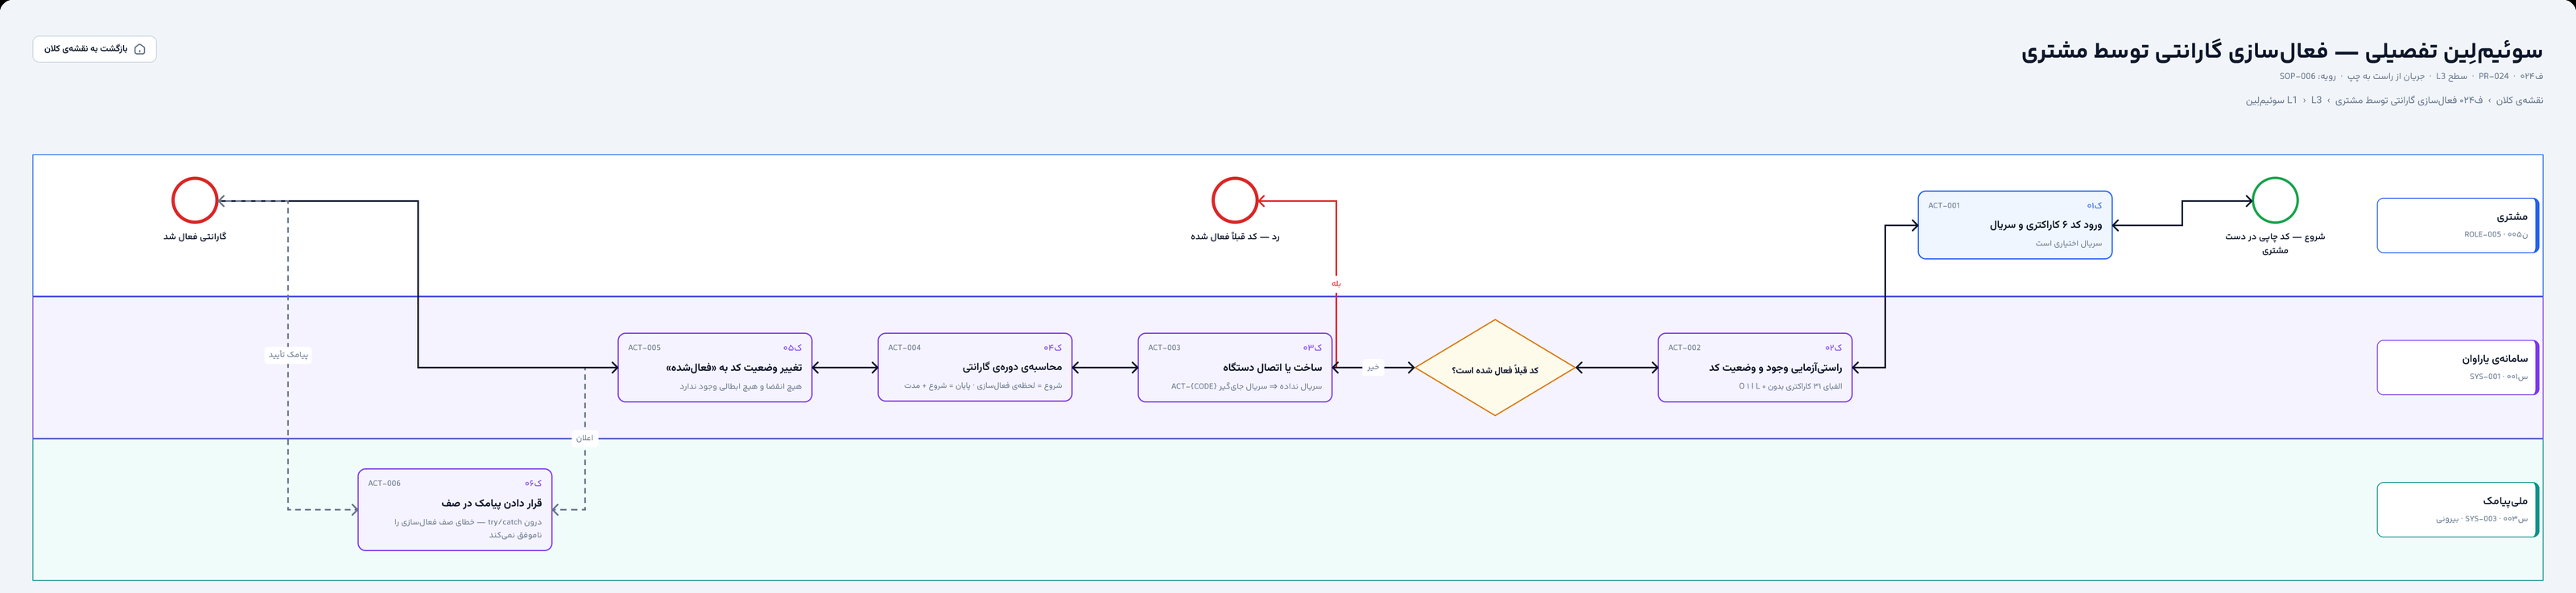This screenshot has width=2576, height=593.
Task: Select the 'سامانه‌ی یاراوان' lane header card
Action: 2457,367
